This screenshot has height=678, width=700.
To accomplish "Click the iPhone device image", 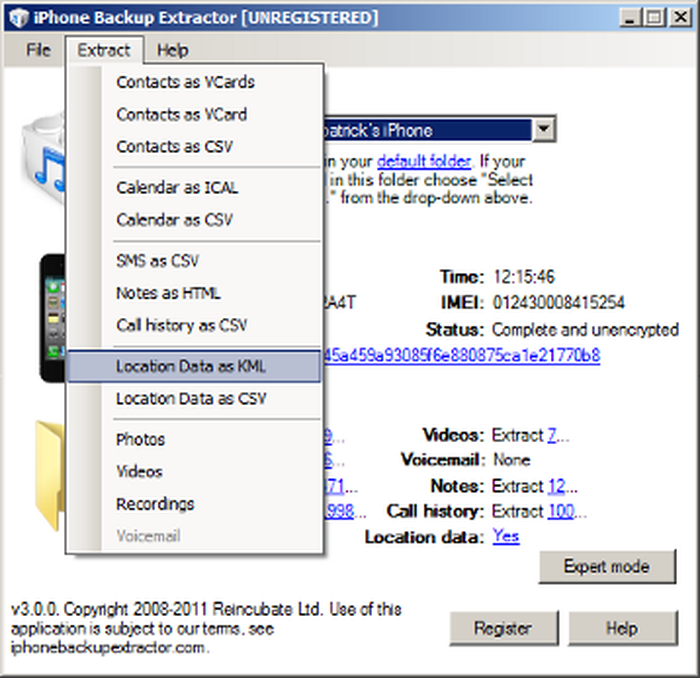I will click(x=53, y=318).
